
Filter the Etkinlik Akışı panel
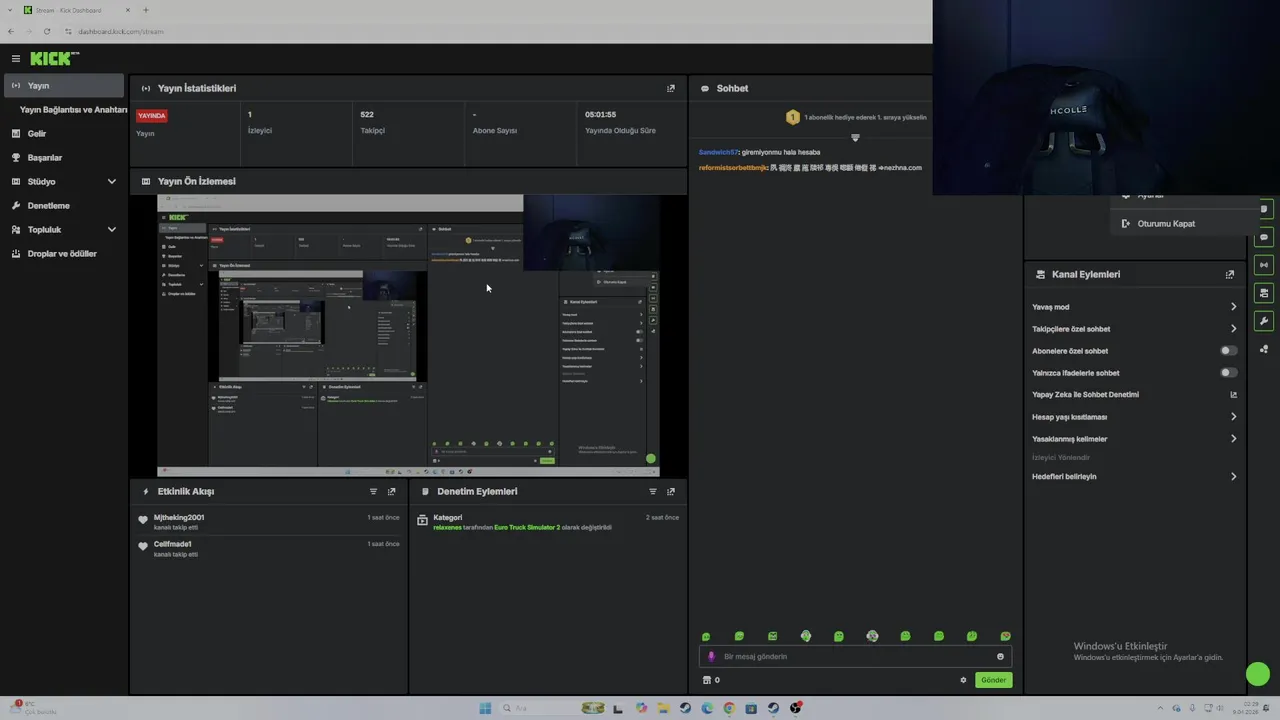(x=374, y=492)
